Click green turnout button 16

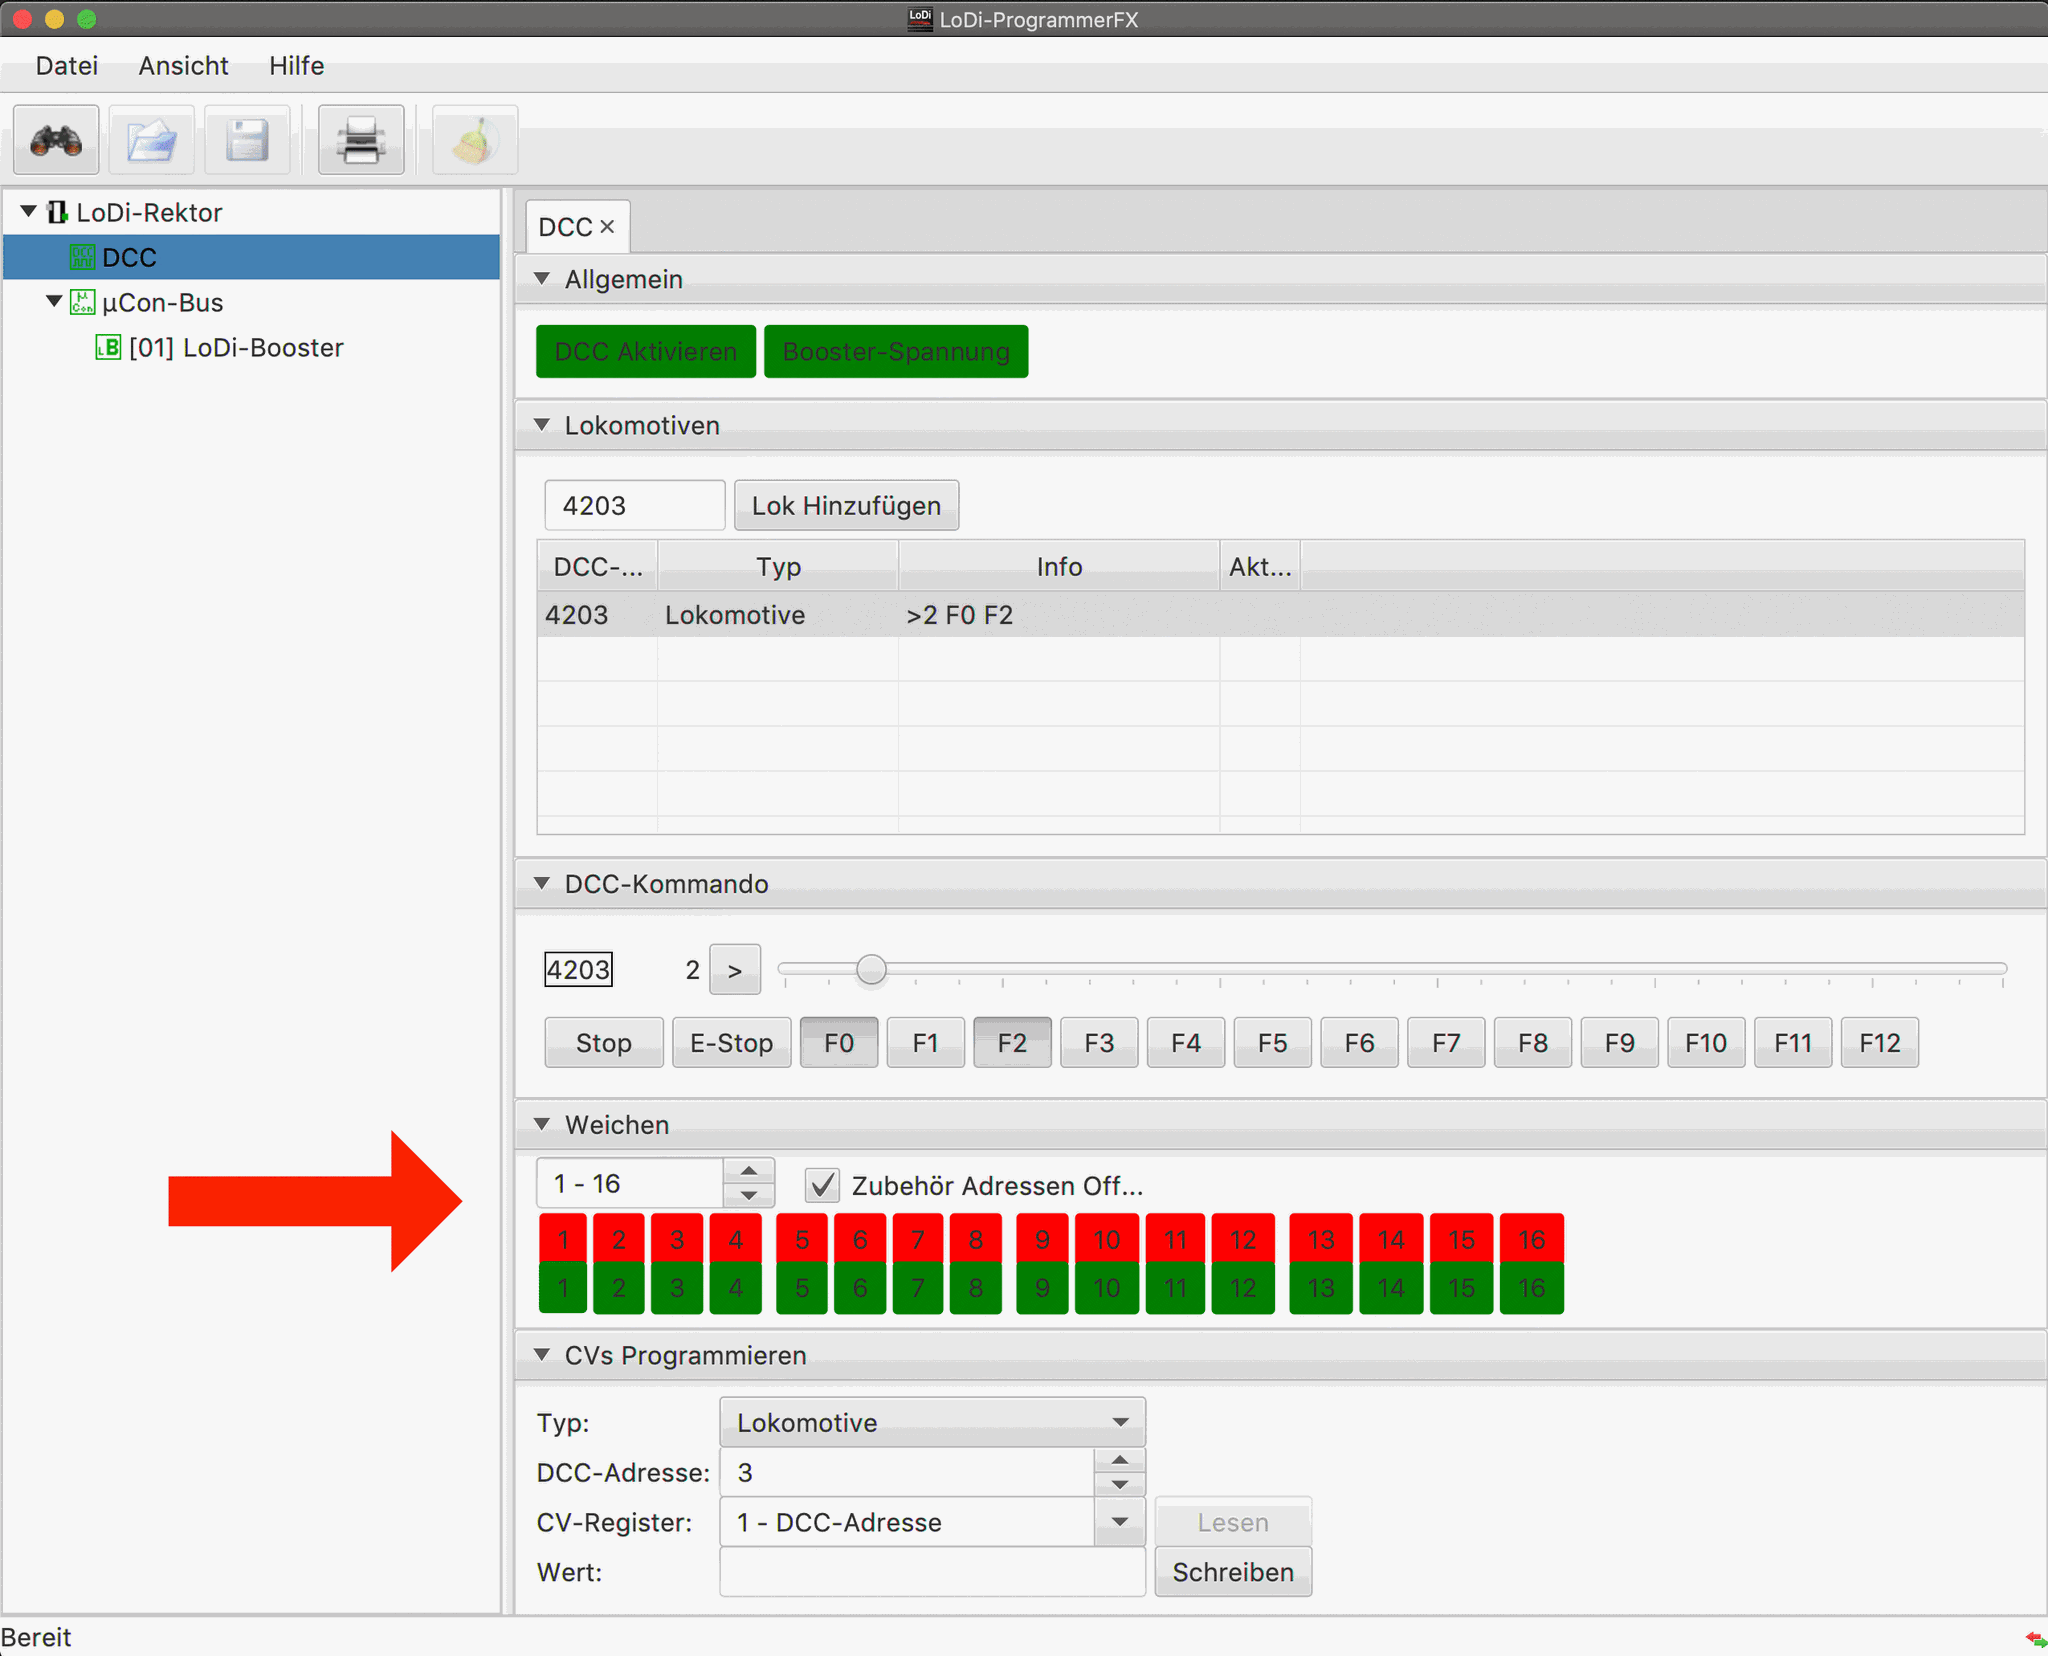coord(1531,1288)
